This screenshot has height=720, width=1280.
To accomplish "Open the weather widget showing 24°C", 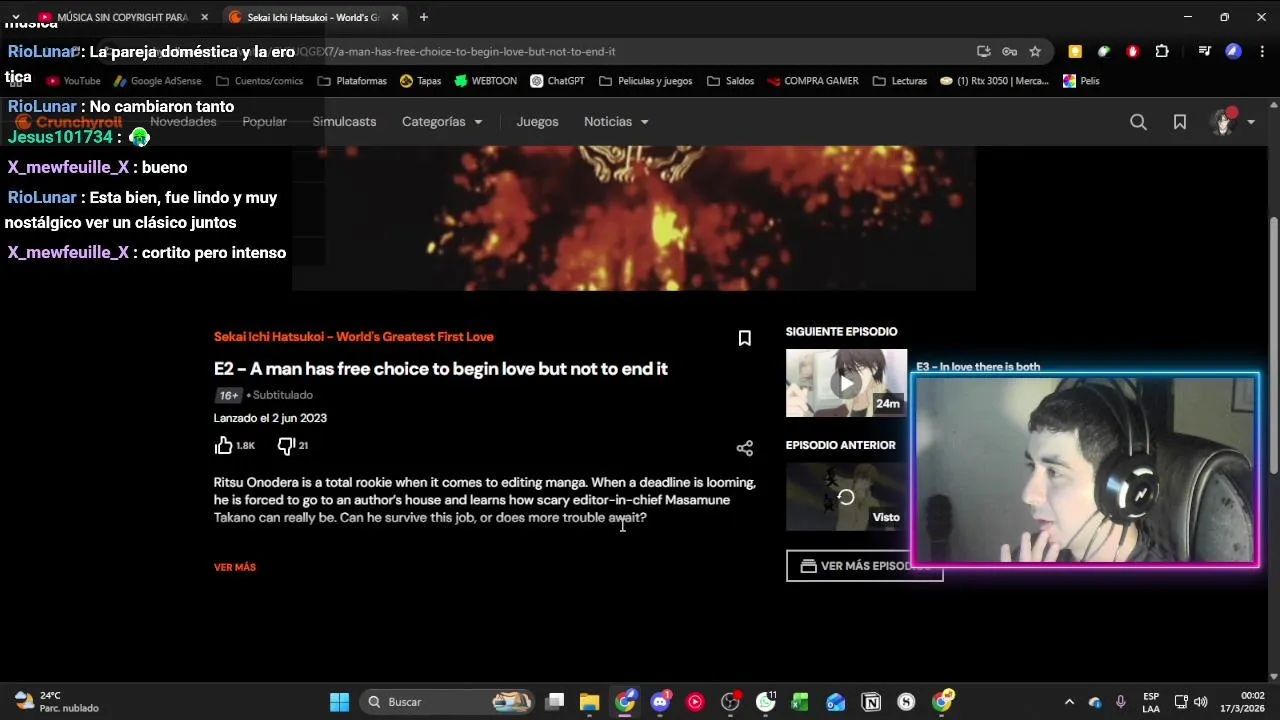I will click(x=58, y=702).
